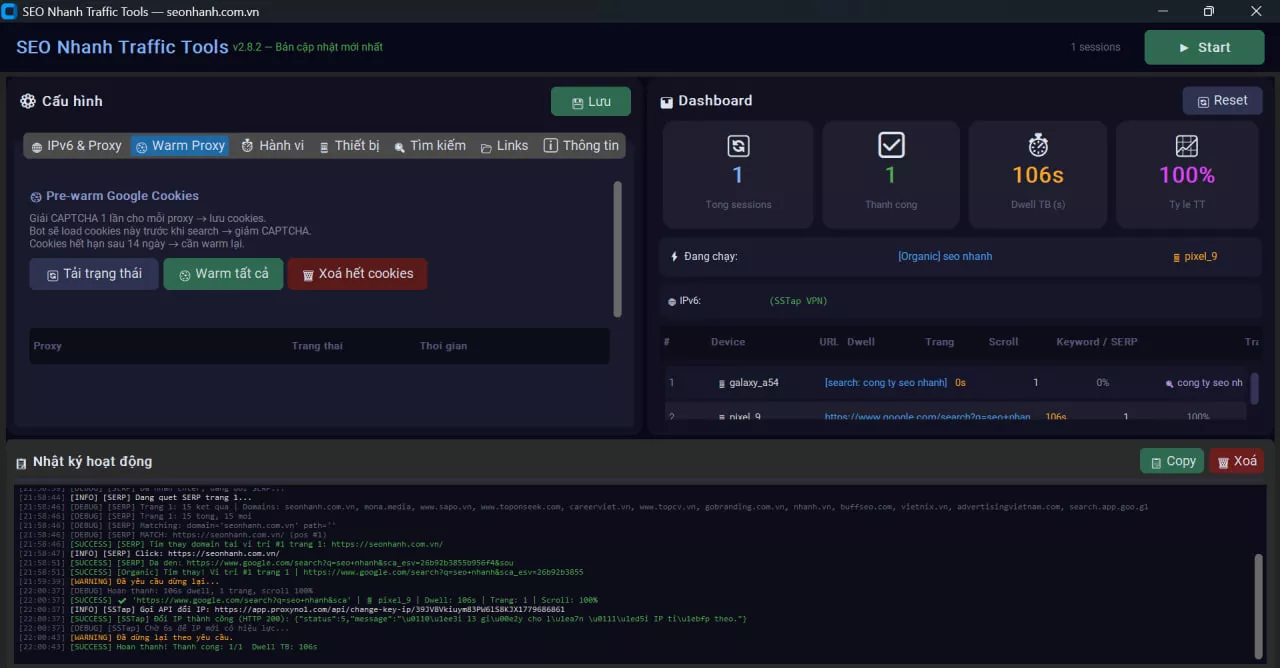Click the Thoi gian column header
Image resolution: width=1280 pixels, height=668 pixels.
coord(443,346)
